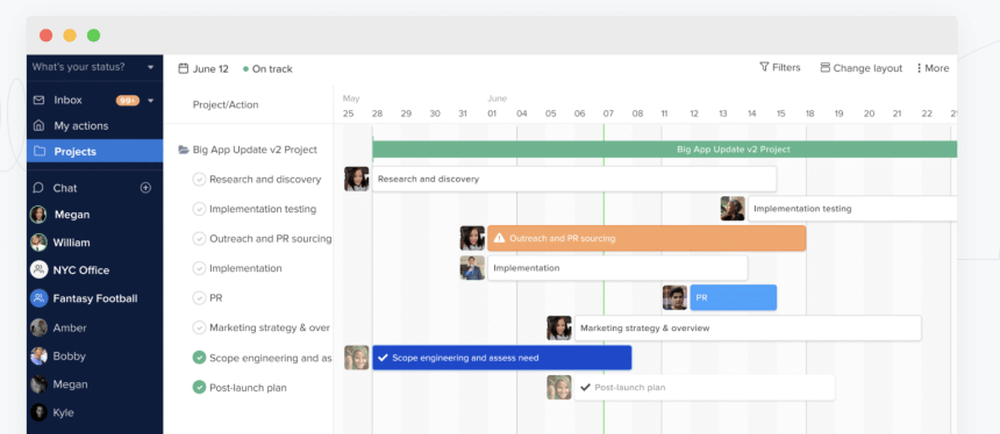Click the folder icon for Big App Update v2
Image resolution: width=1000 pixels, height=434 pixels.
point(183,150)
